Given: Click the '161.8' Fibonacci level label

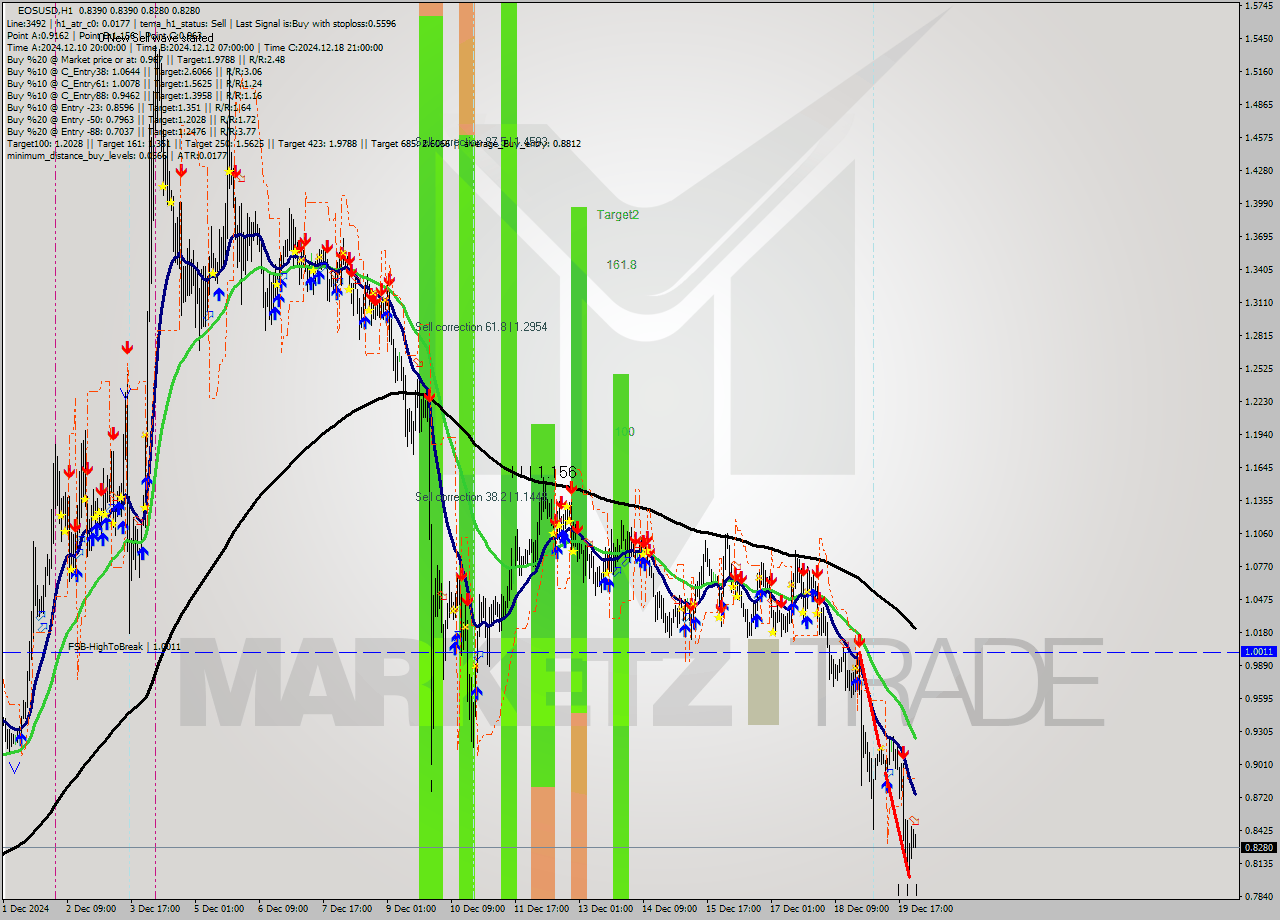Looking at the screenshot, I should 621,264.
